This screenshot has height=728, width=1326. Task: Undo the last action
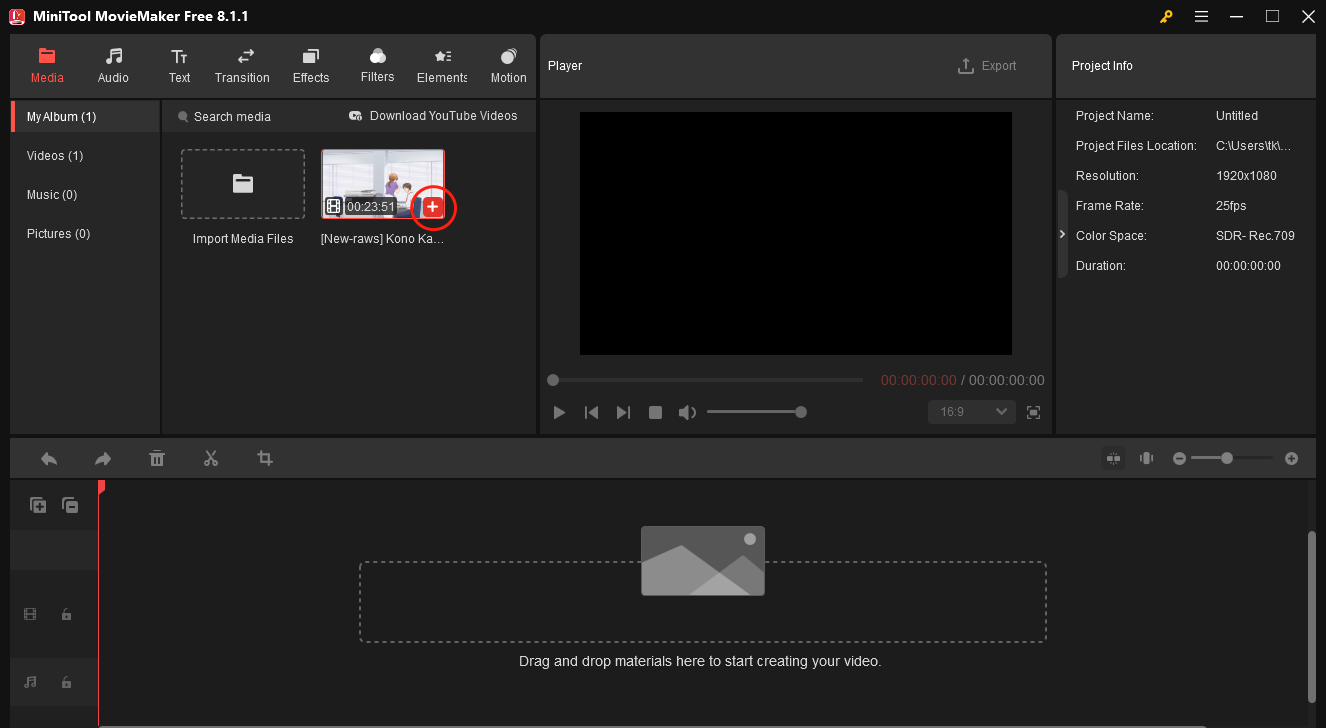click(x=49, y=458)
